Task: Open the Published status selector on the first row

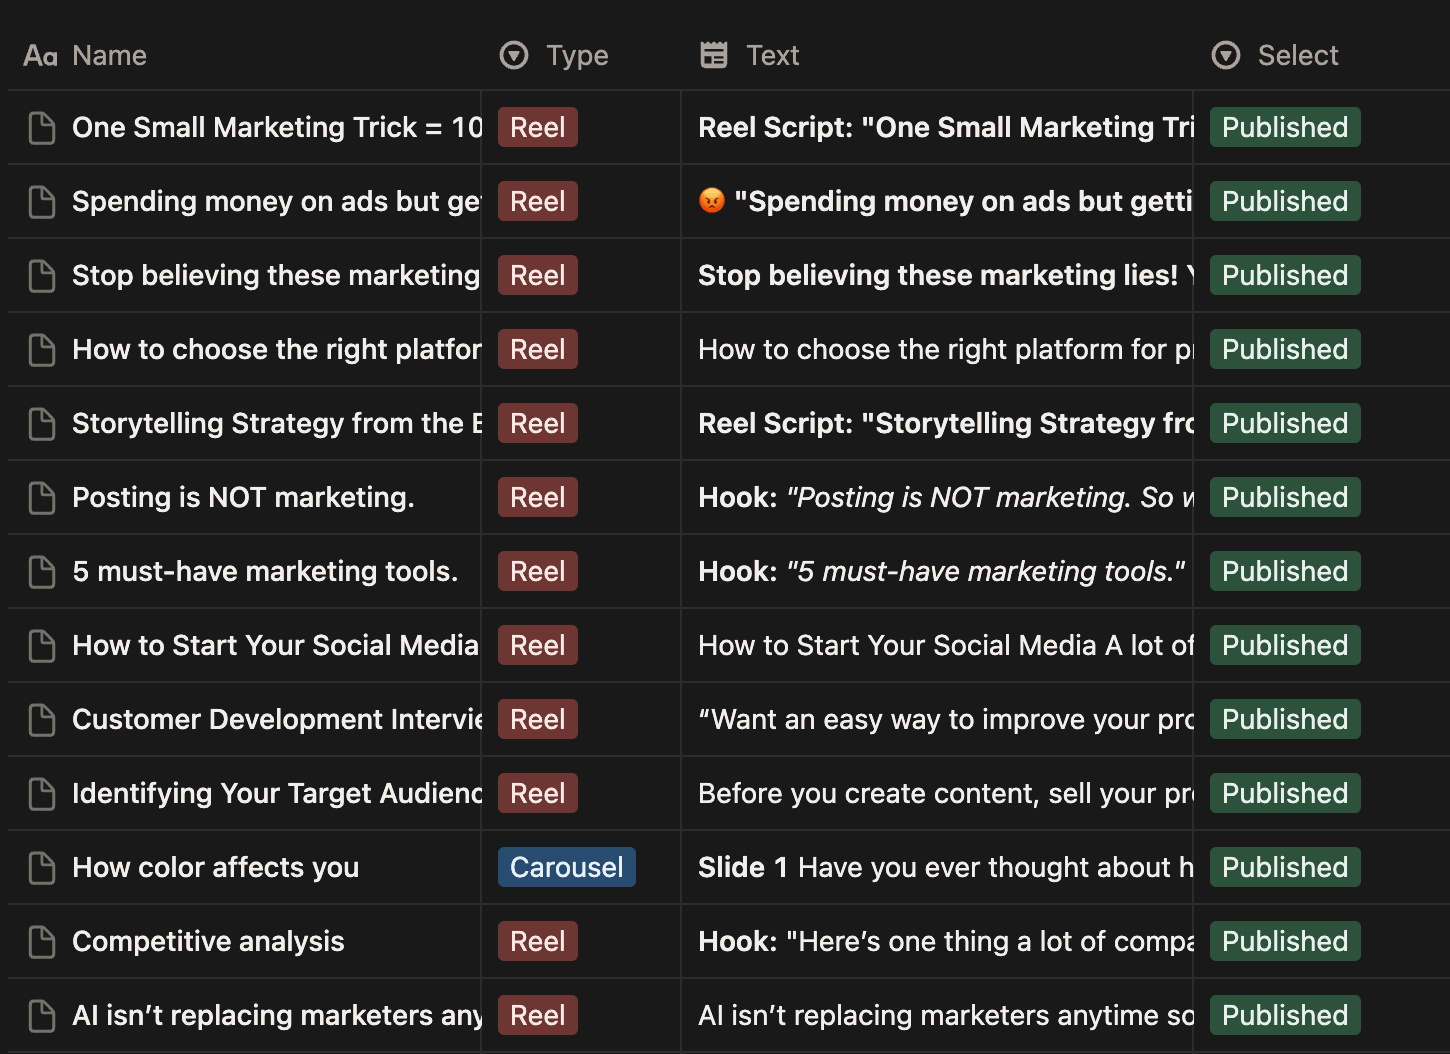Action: (1284, 127)
